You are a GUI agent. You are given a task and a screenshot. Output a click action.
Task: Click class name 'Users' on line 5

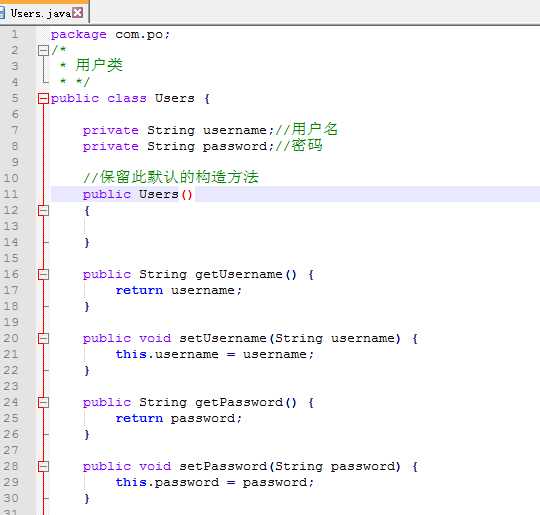click(175, 98)
